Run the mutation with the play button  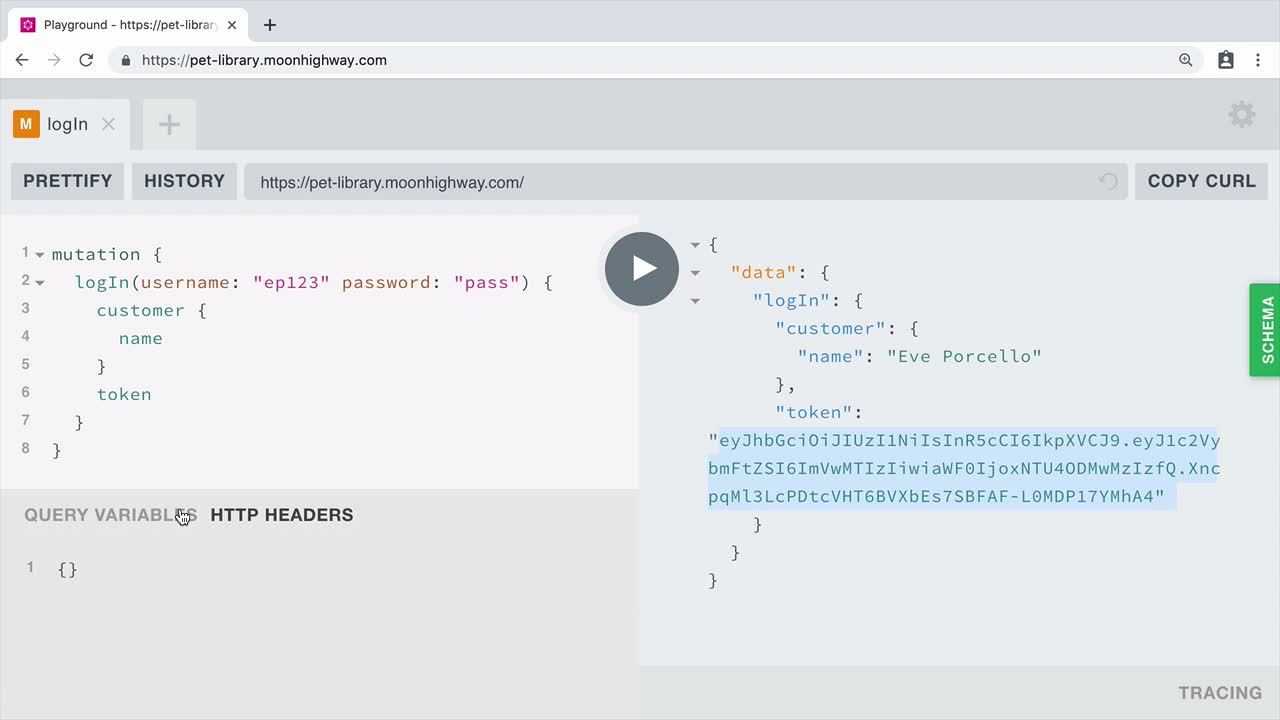tap(642, 269)
